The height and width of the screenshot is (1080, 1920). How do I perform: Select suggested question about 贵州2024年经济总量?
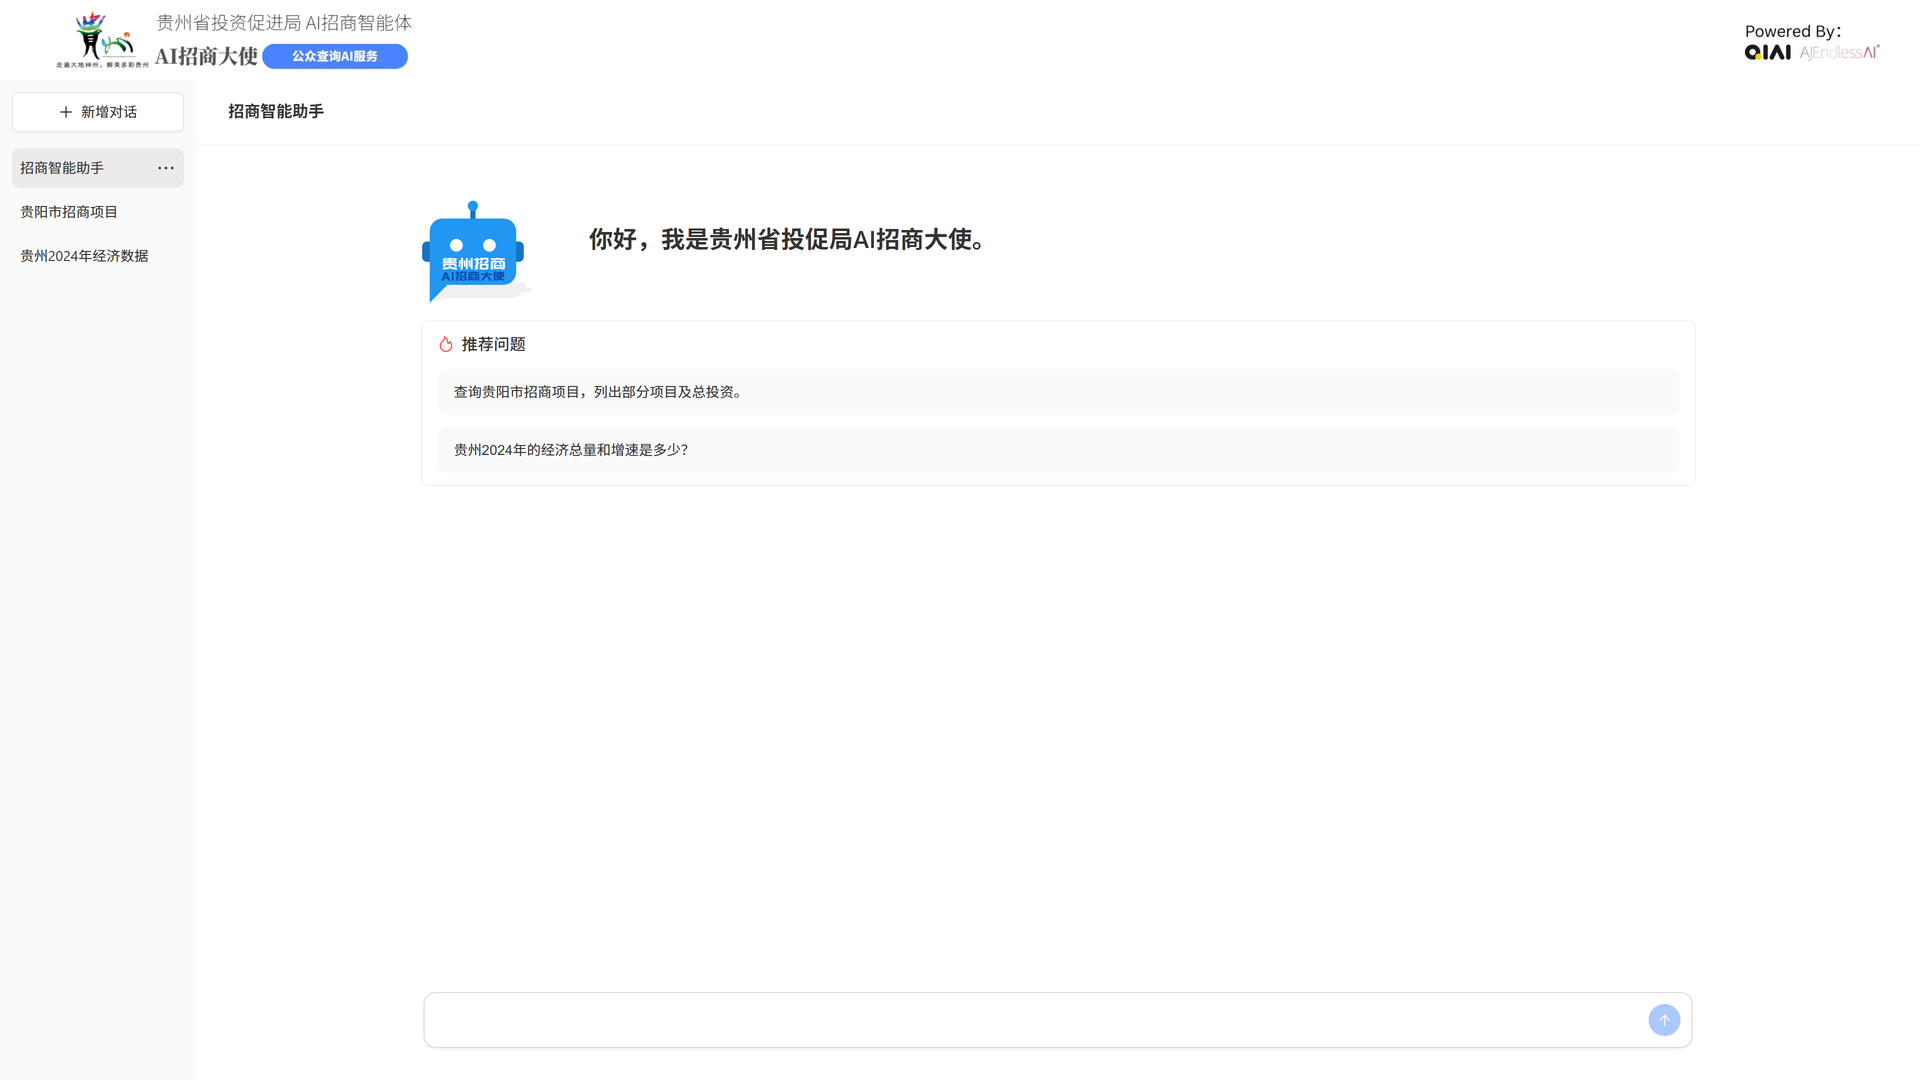(x=1058, y=450)
